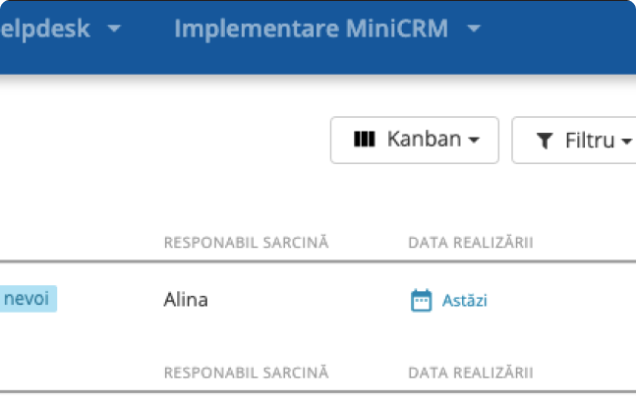Expand the arrow next to Implementare MiniCRM

[473, 29]
